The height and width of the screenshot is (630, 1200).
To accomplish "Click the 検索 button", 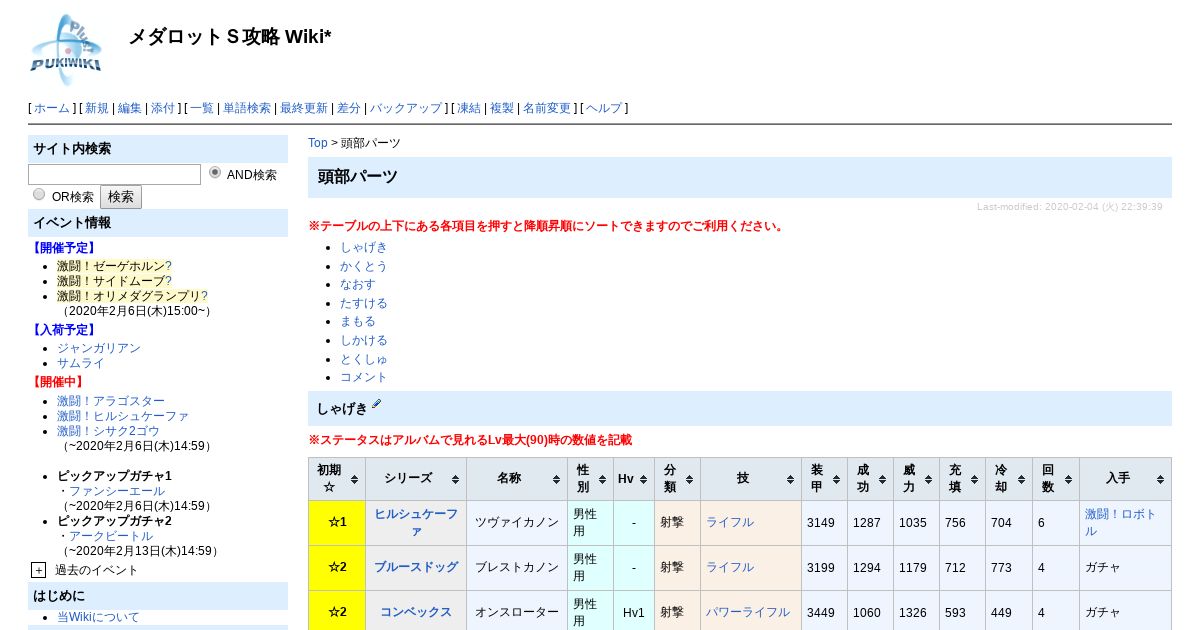I will 121,197.
